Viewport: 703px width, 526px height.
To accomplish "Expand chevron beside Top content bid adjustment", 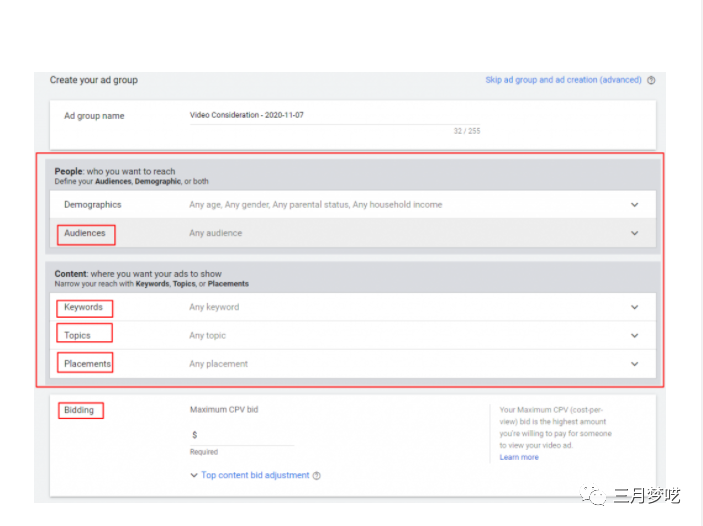I will (194, 475).
